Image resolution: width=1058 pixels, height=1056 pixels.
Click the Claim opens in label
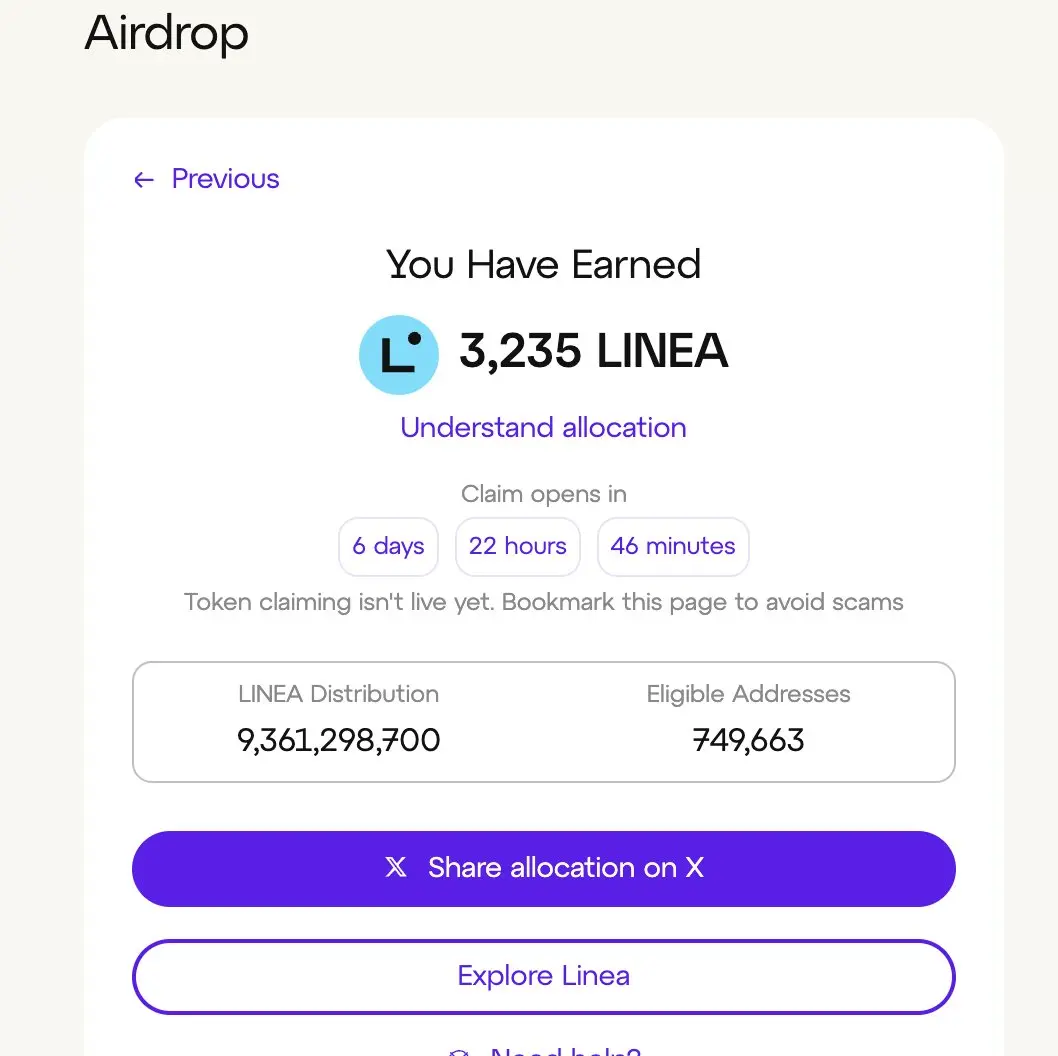tap(544, 494)
